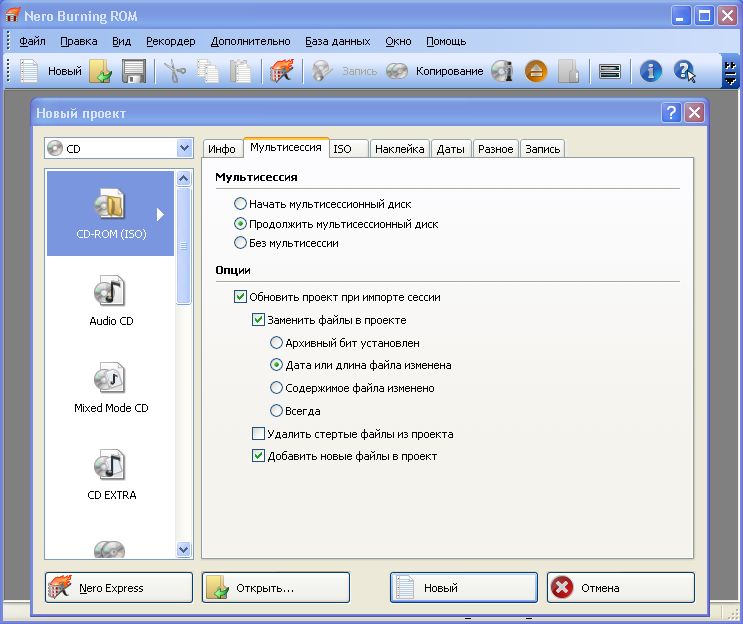
Task: Toggle Добавить новые файлы в проект checkbox
Action: (258, 456)
